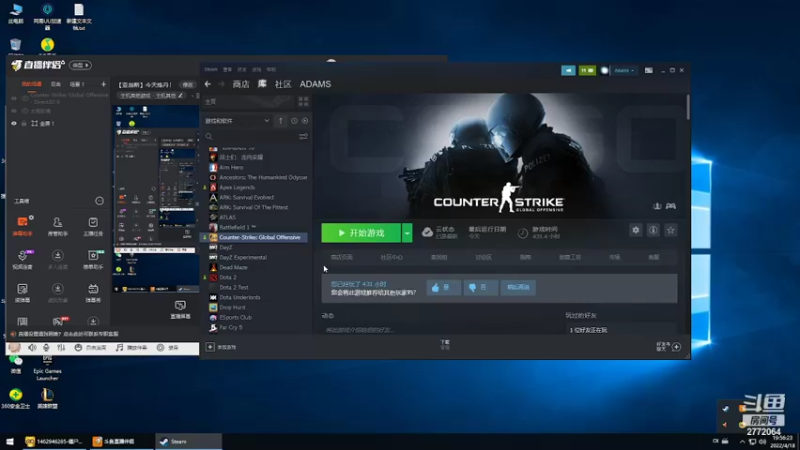Image resolution: width=800 pixels, height=450 pixels.
Task: Toggle visibility eye for 全屏 1 source
Action: tap(14, 123)
